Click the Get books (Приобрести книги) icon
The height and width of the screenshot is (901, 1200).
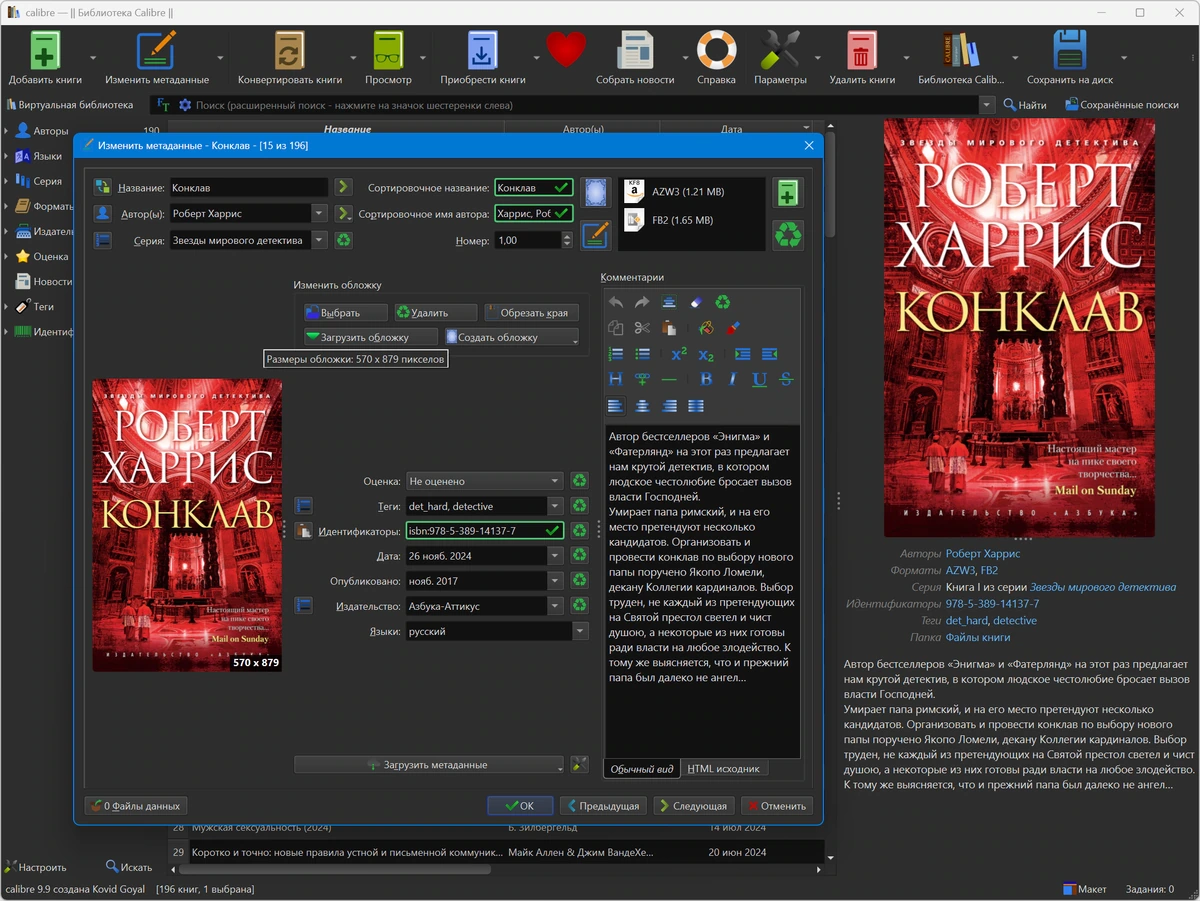(482, 50)
